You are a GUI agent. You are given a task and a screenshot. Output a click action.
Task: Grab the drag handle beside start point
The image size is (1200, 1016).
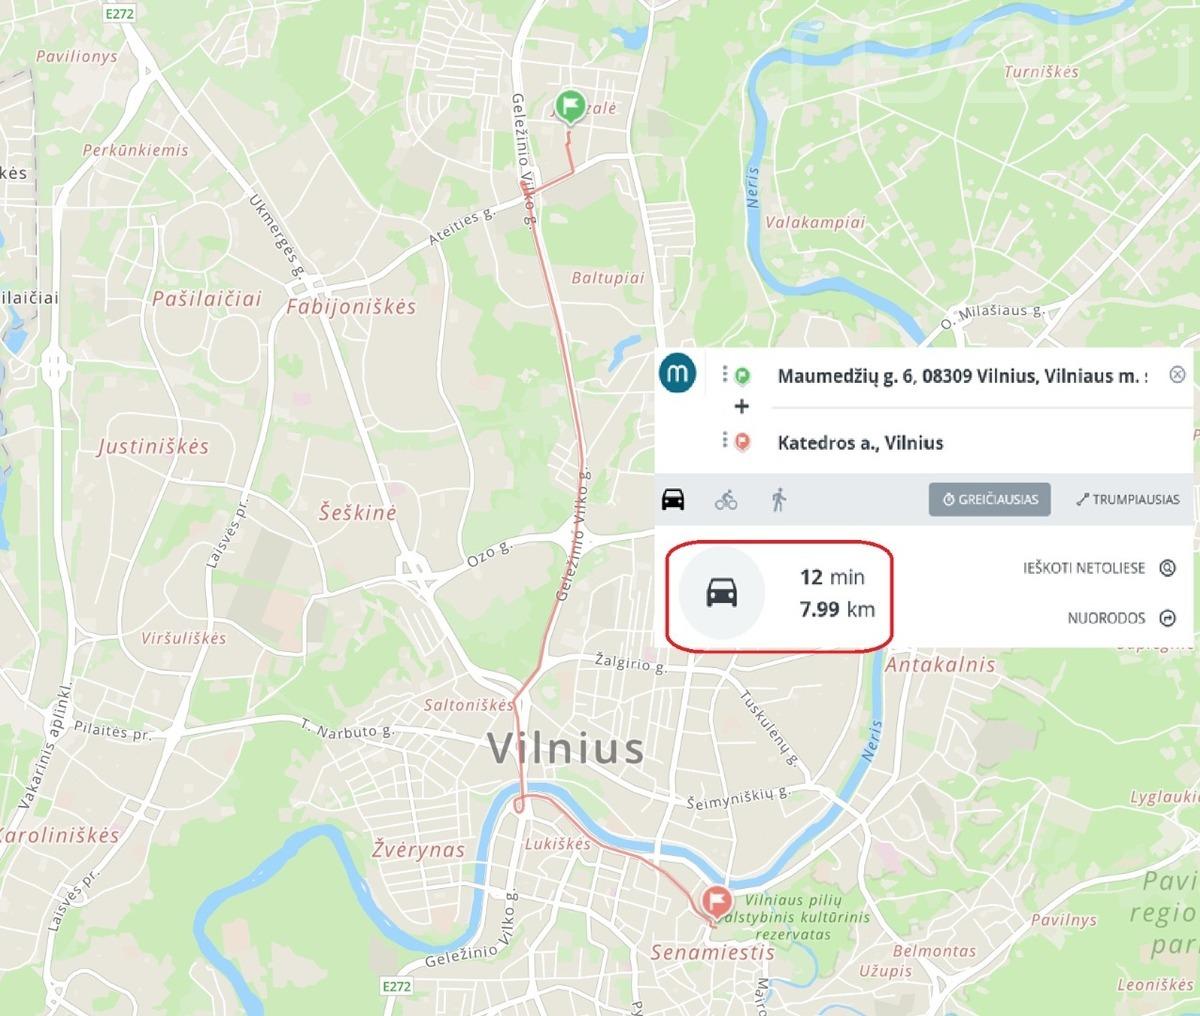[724, 374]
